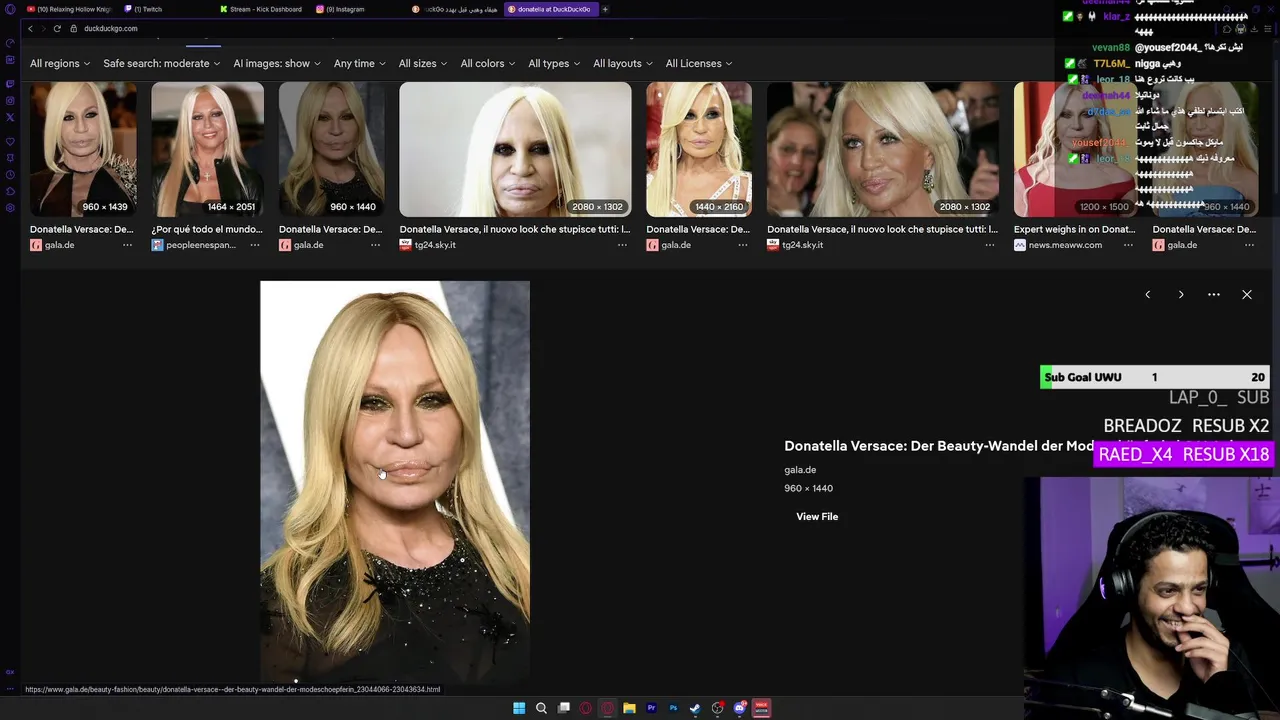This screenshot has height=720, width=1280.
Task: Open new browser tab with plus button
Action: [605, 9]
